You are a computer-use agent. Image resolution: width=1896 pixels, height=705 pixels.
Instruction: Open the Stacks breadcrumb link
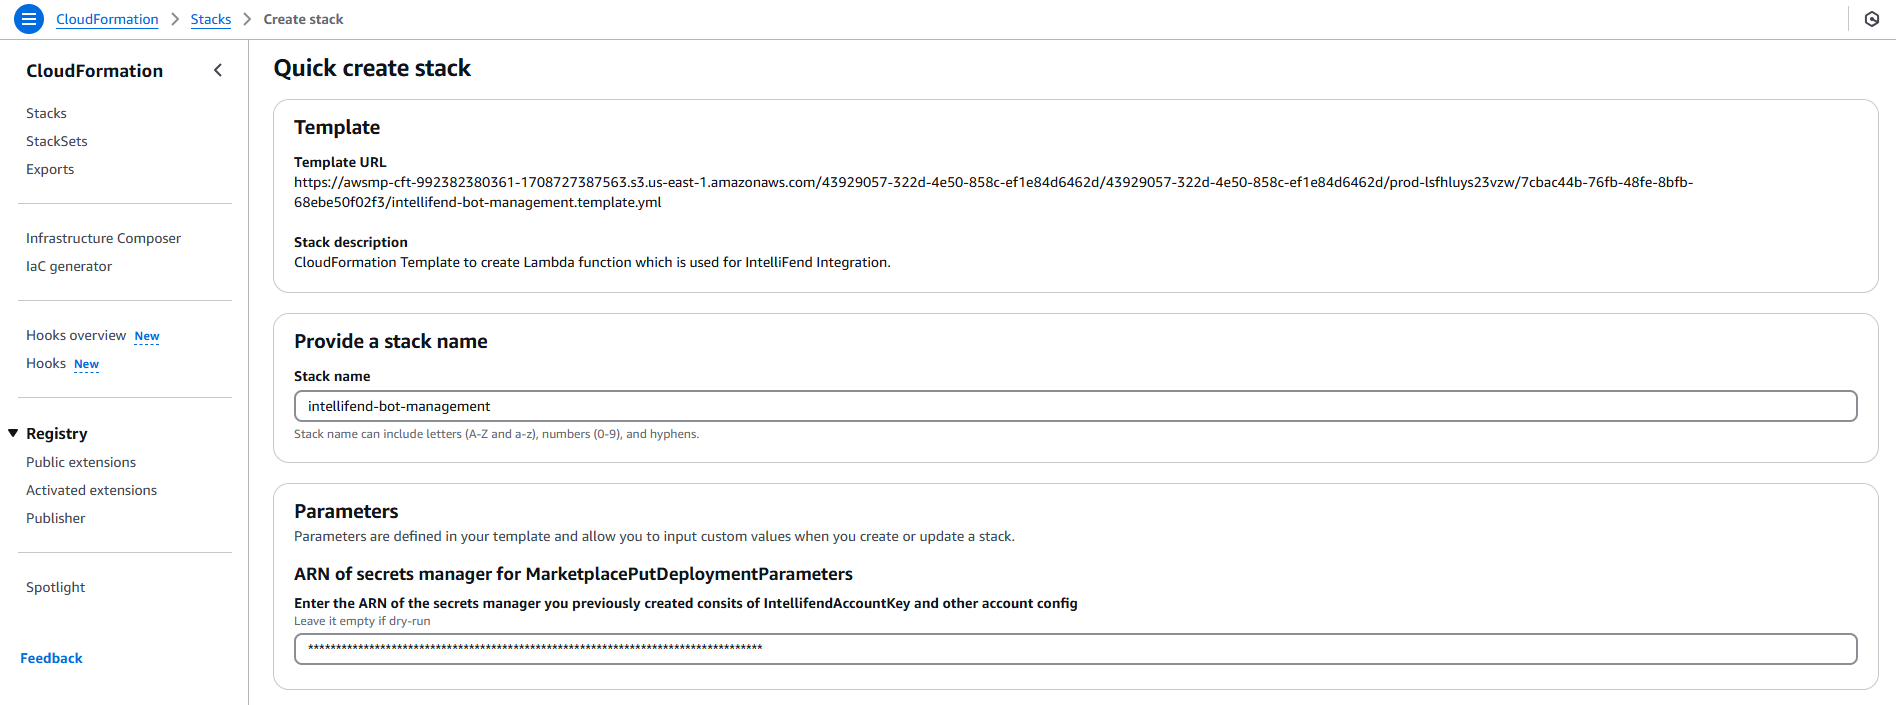click(211, 19)
